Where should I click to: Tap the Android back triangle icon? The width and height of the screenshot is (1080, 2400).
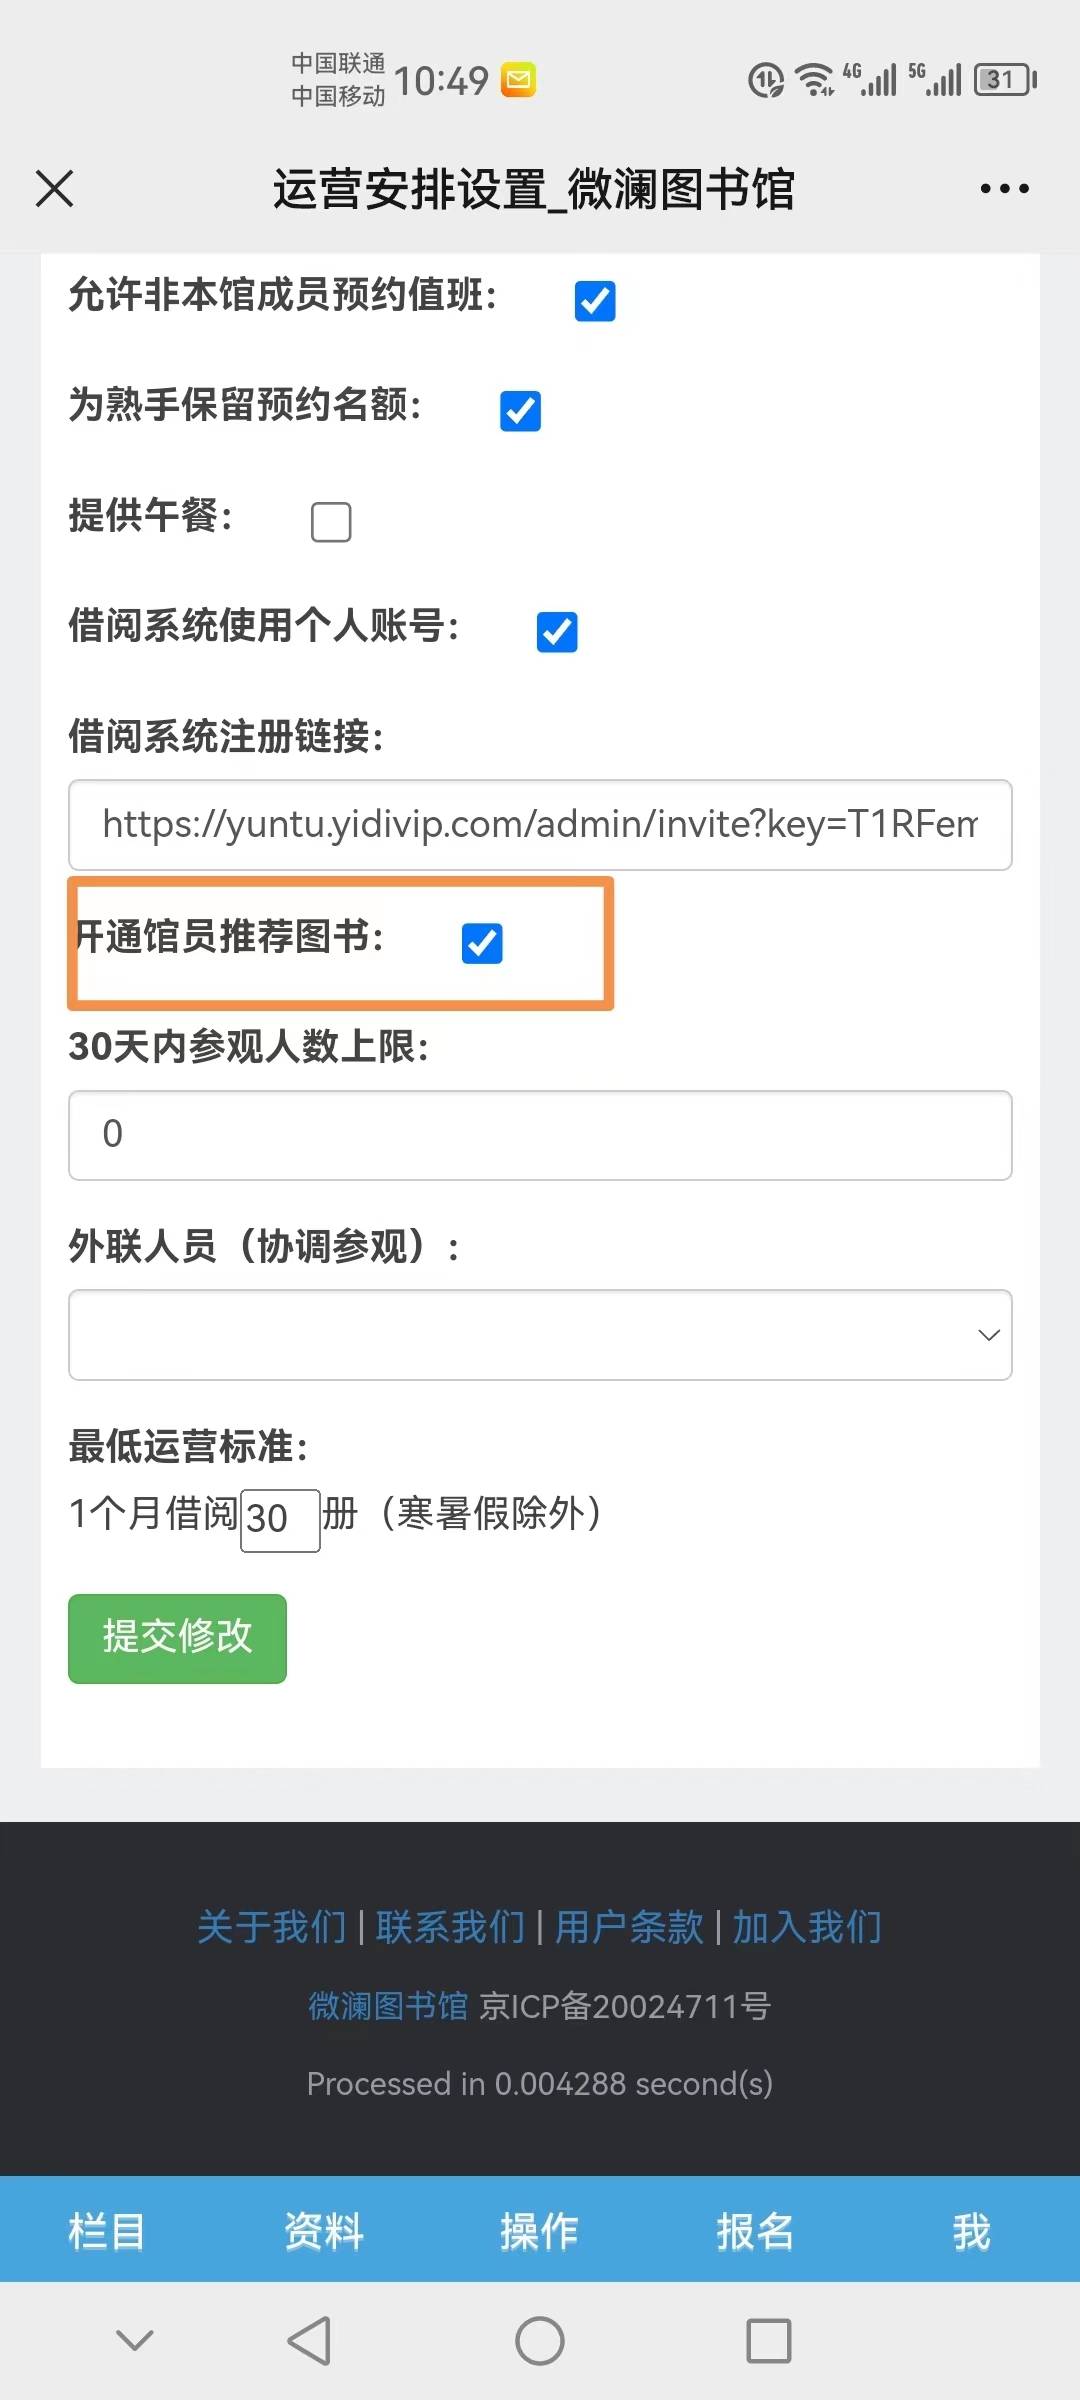(x=309, y=2341)
